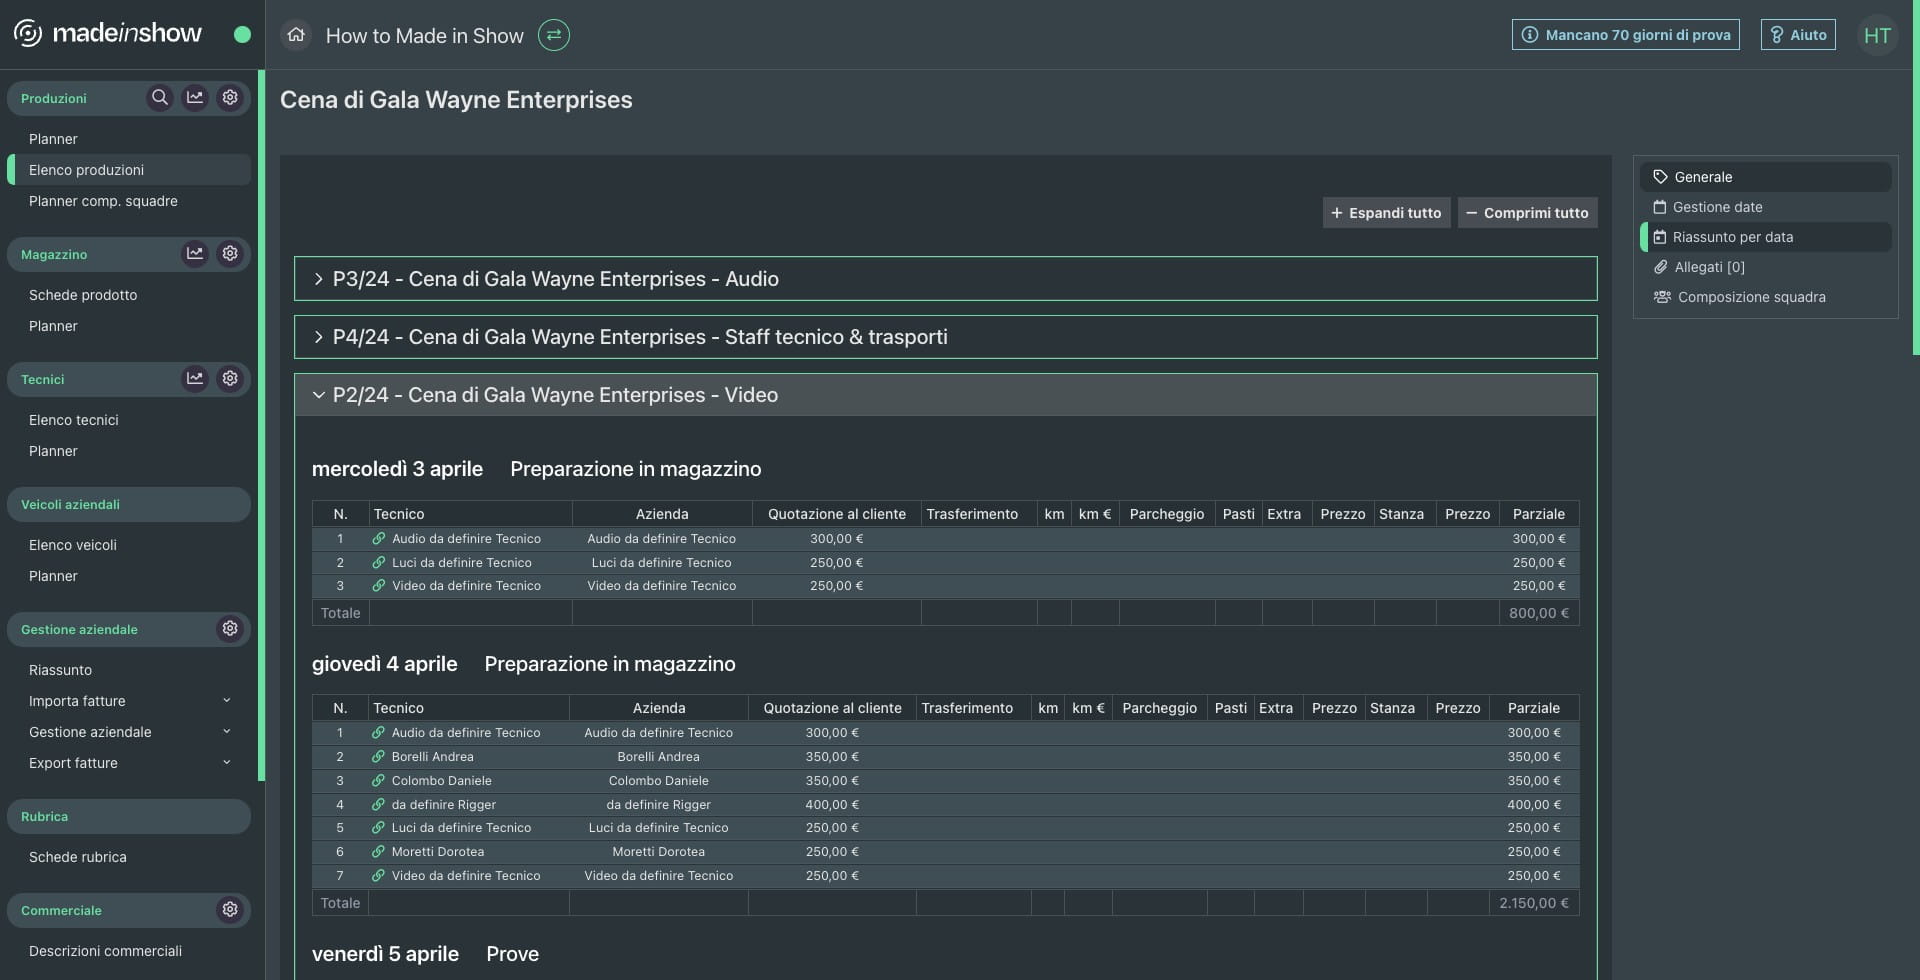The height and width of the screenshot is (980, 1920).
Task: Expand Importa fatture submenu
Action: click(227, 701)
